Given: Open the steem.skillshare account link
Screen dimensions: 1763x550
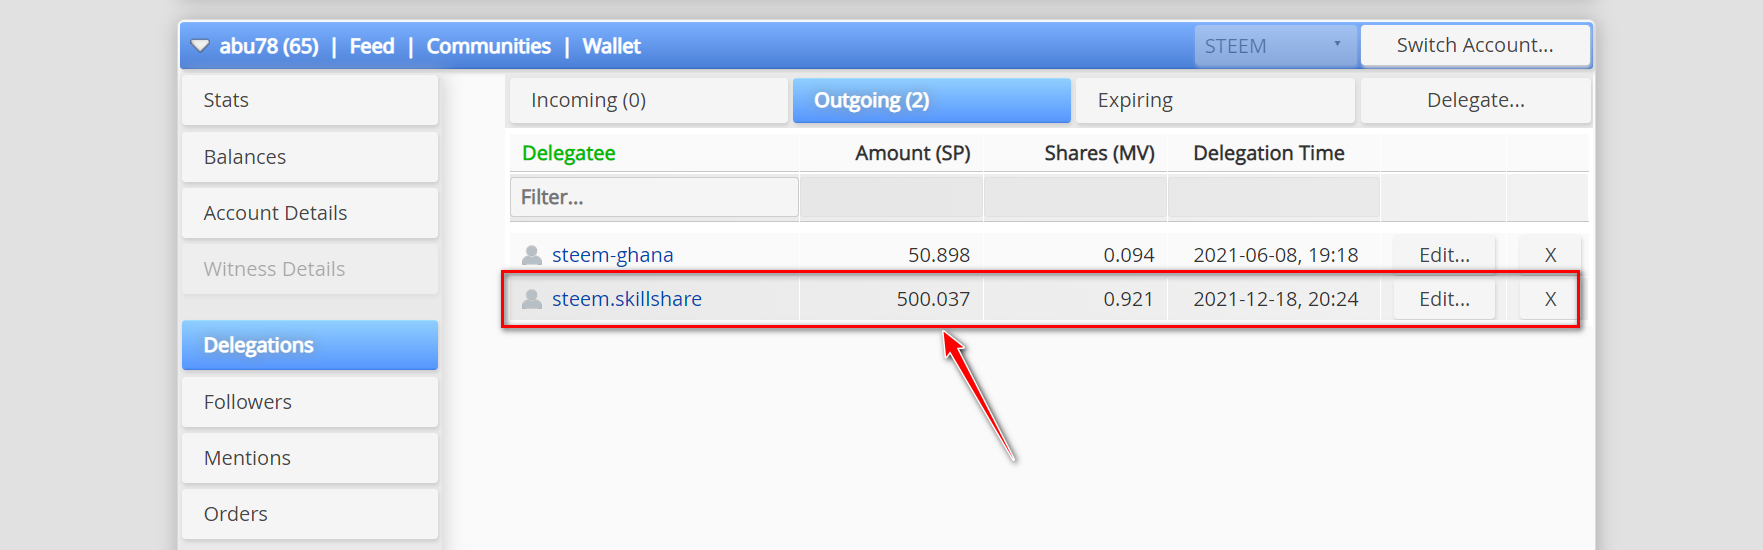Looking at the screenshot, I should [627, 299].
